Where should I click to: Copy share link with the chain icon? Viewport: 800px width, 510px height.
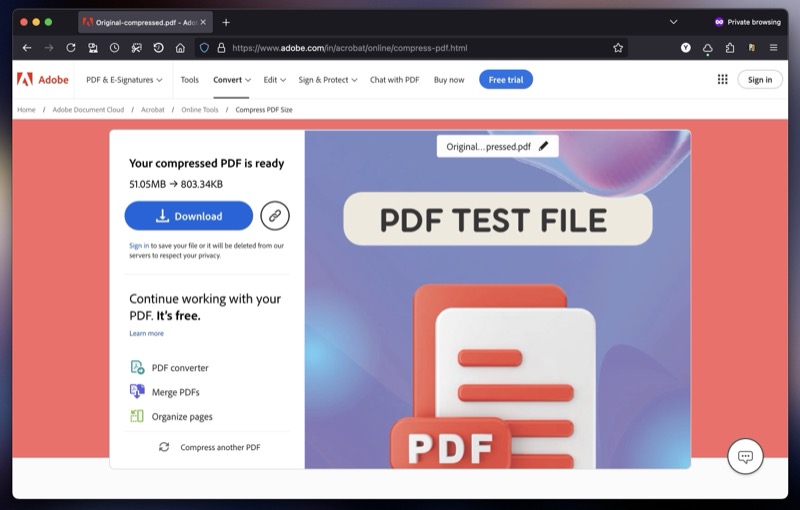275,216
